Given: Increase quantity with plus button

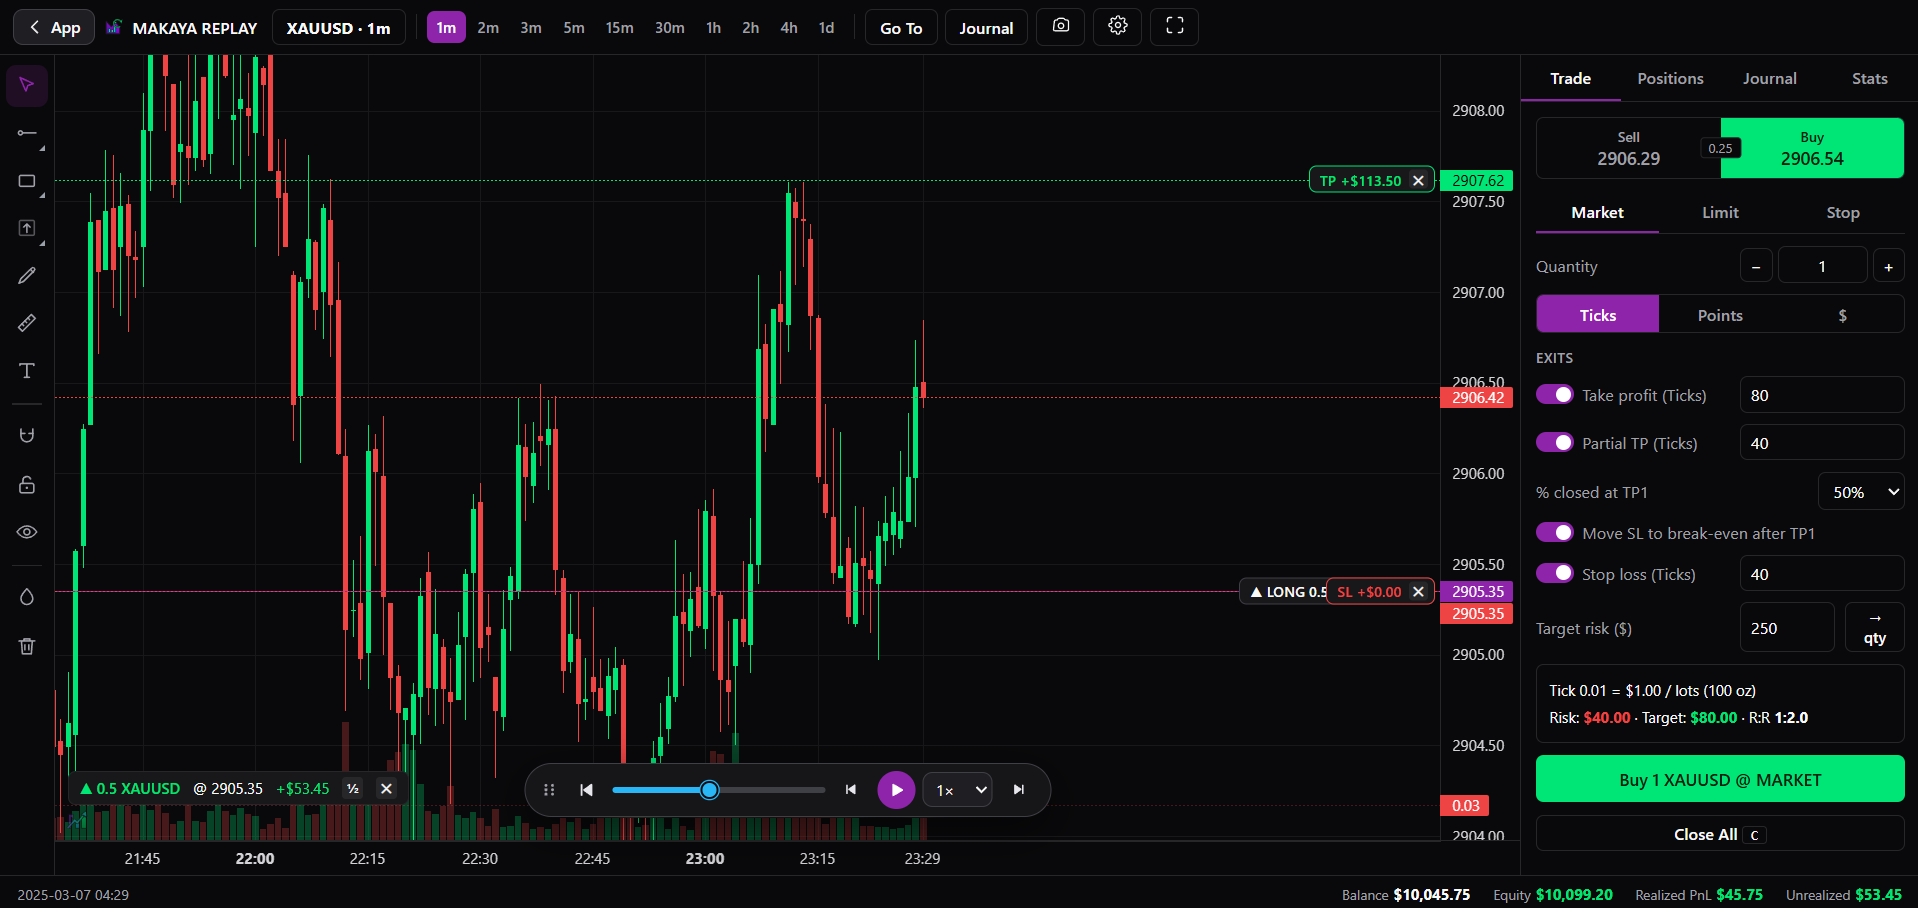Looking at the screenshot, I should tap(1888, 267).
